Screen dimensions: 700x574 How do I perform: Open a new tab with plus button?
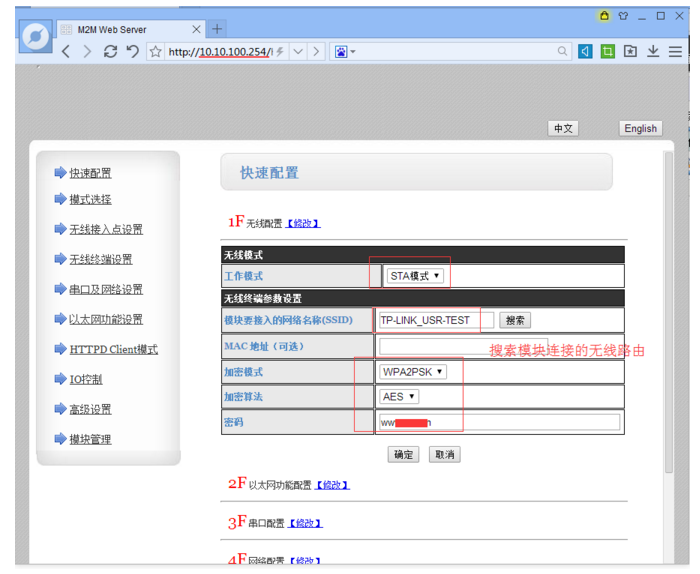click(218, 29)
